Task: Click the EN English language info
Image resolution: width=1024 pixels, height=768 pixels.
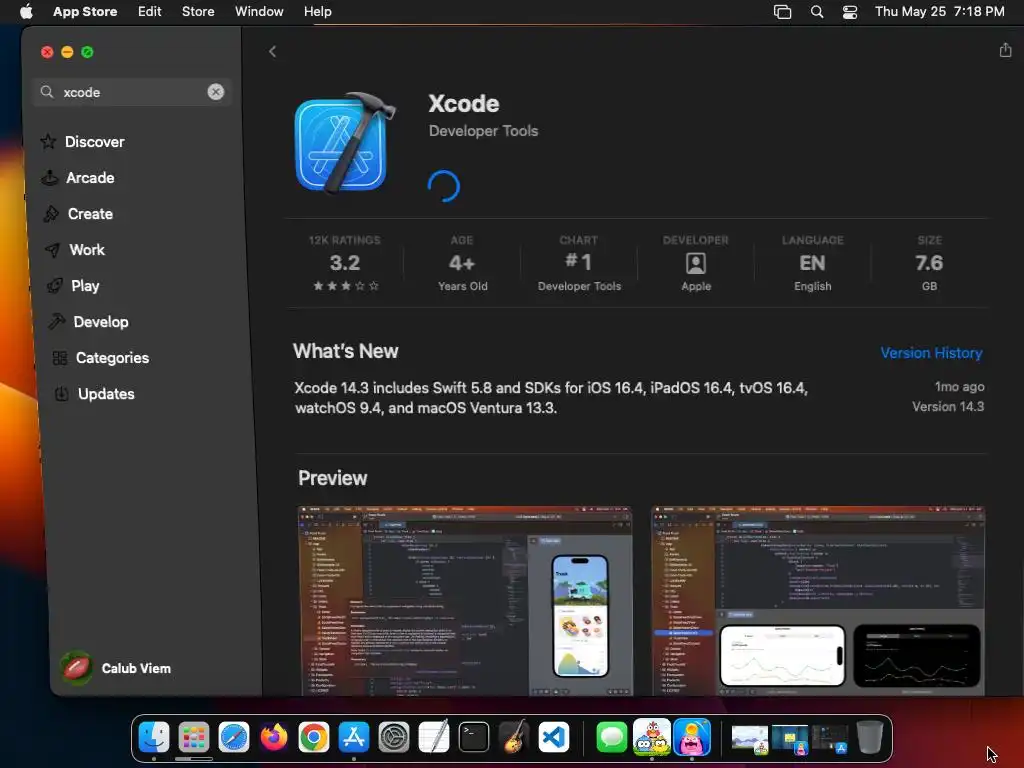Action: 812,264
